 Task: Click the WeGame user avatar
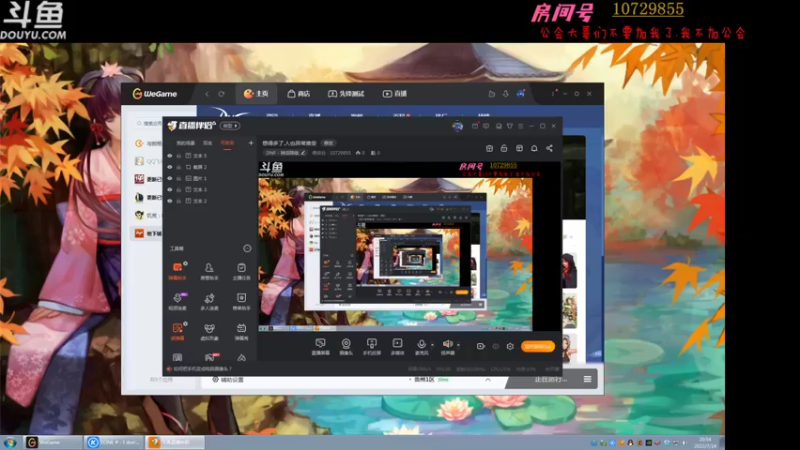(x=520, y=94)
